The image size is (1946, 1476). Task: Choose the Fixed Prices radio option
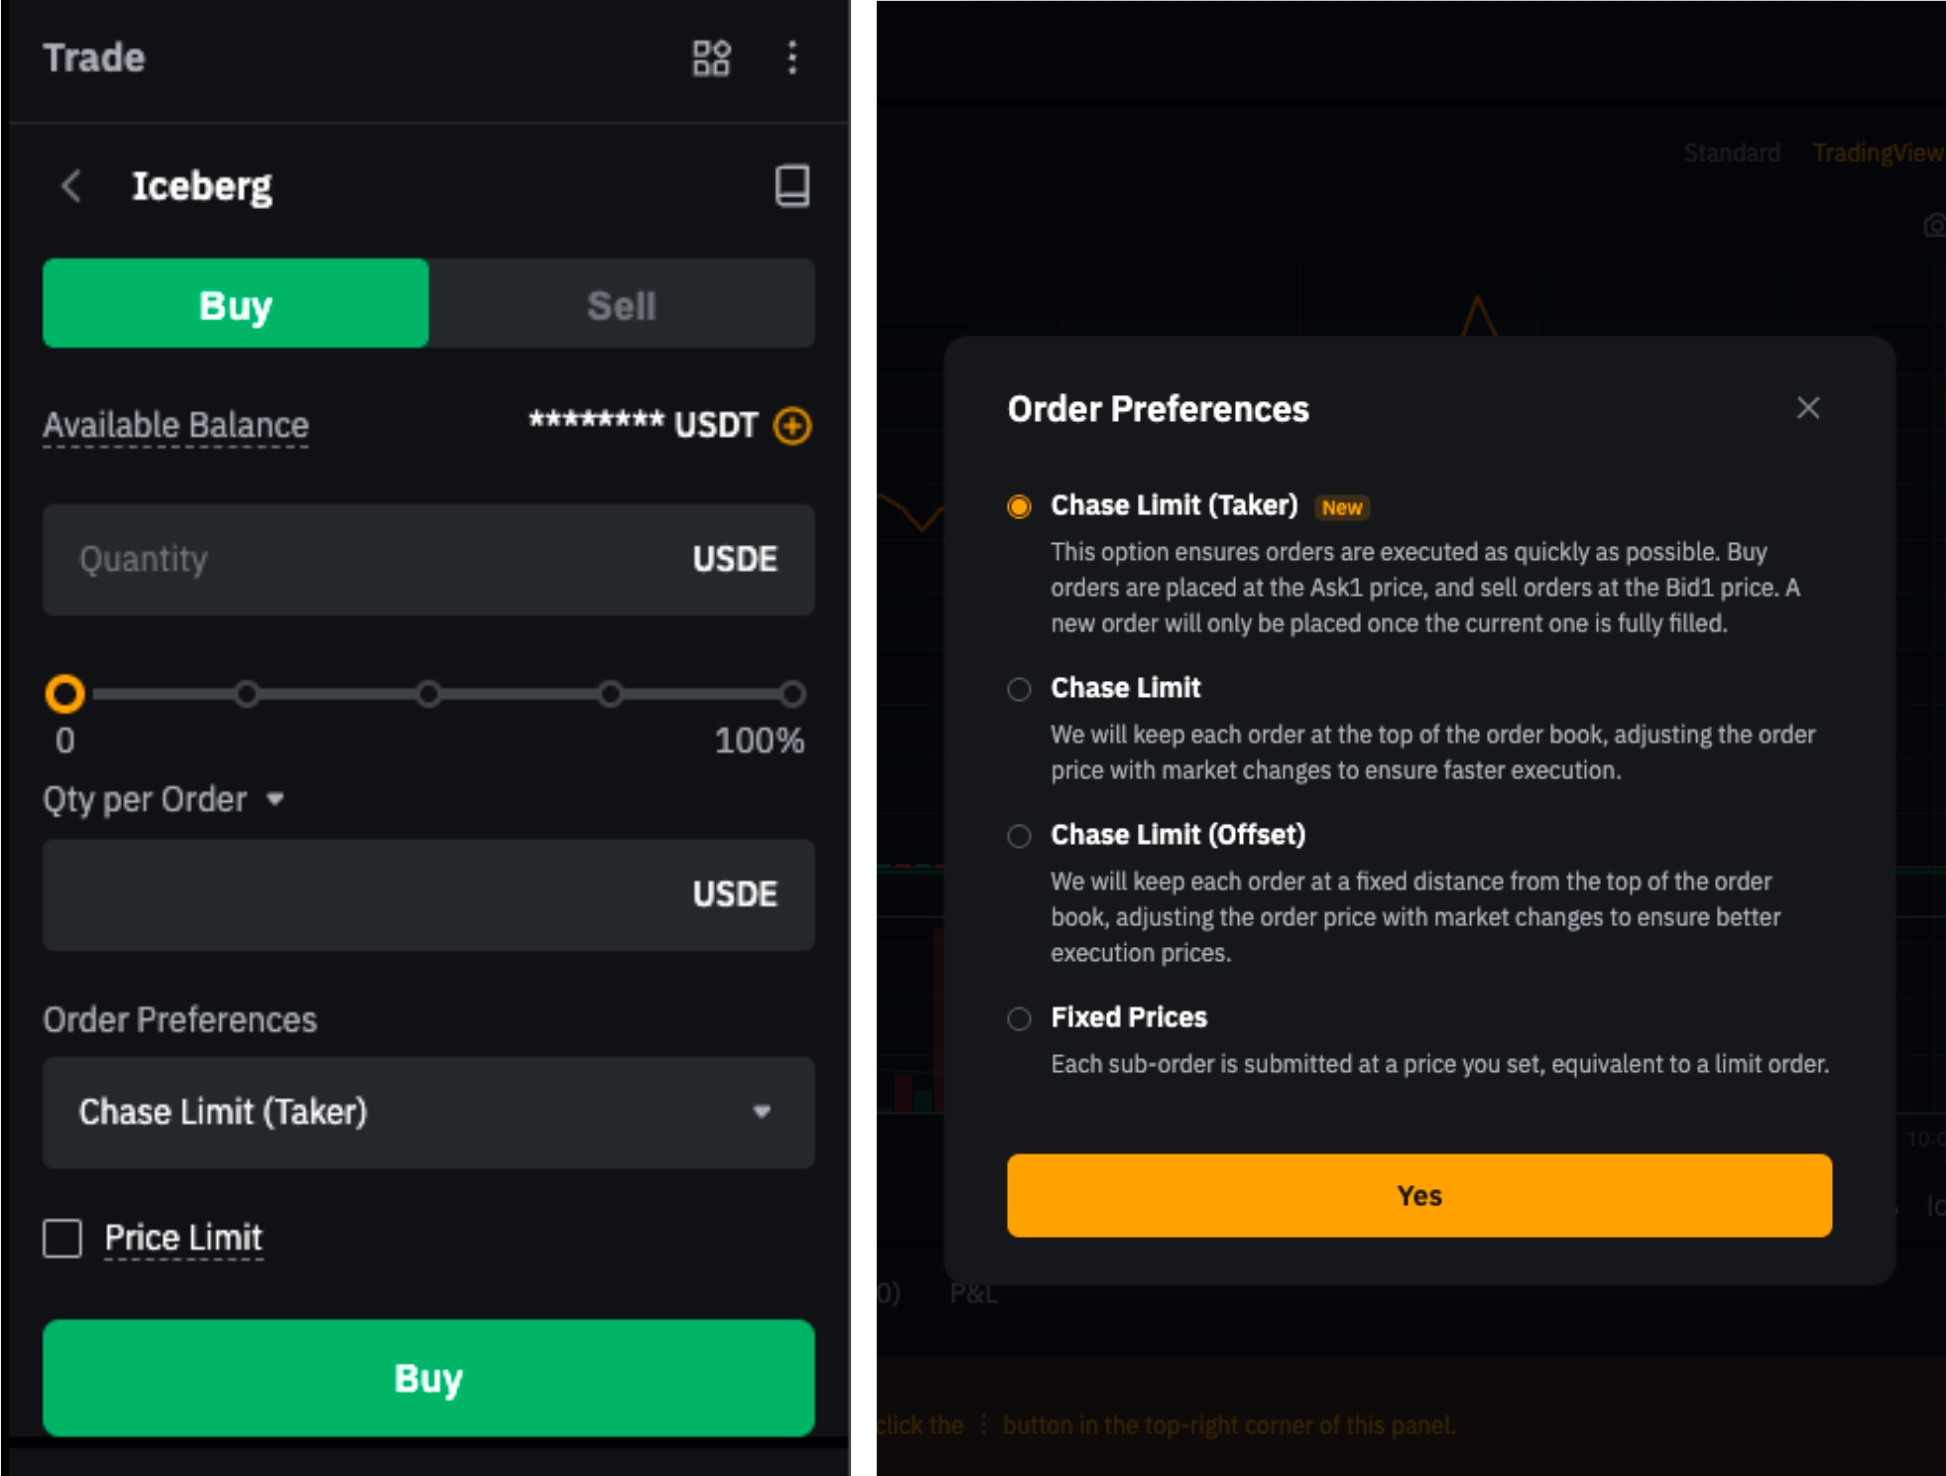1019,1019
